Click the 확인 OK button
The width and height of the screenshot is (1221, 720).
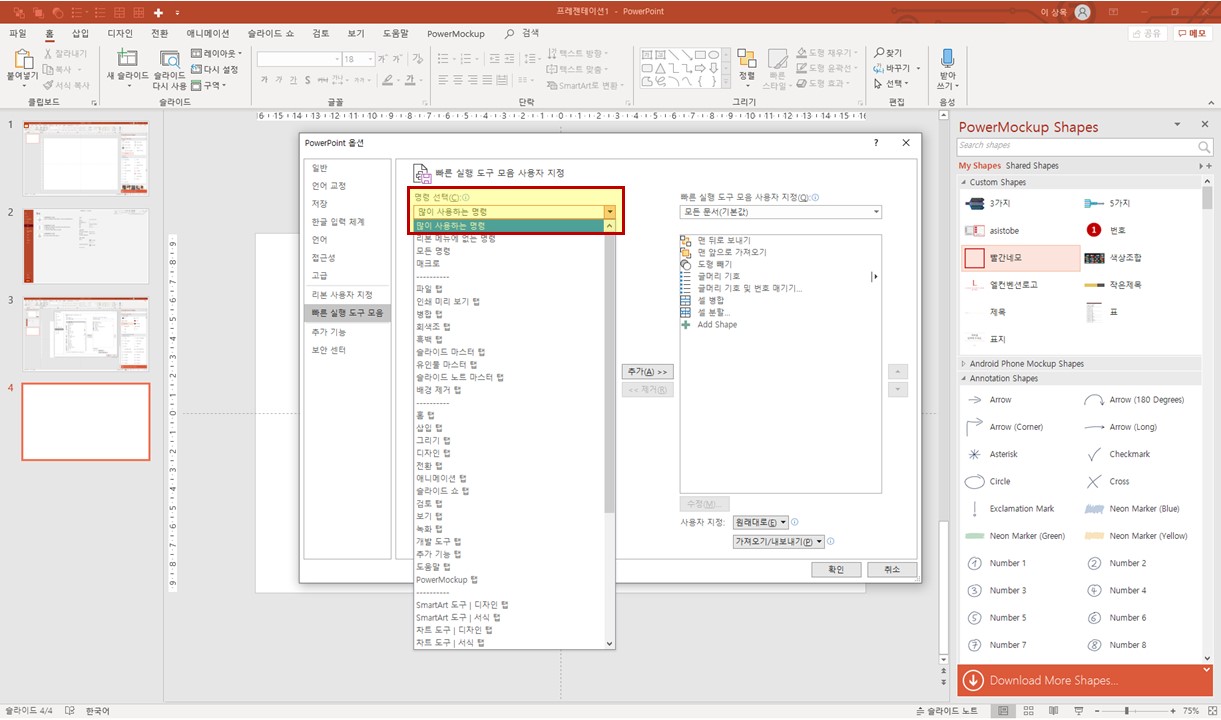click(836, 569)
